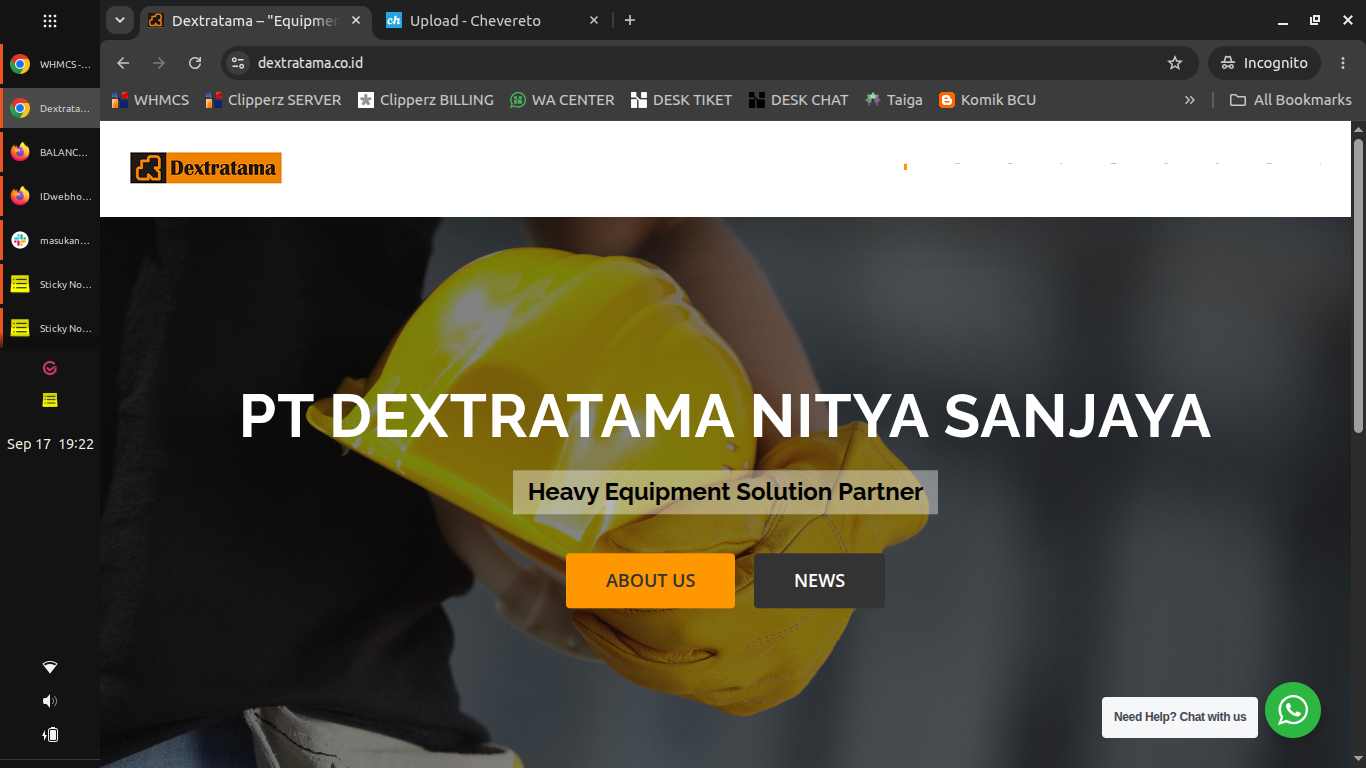Open the Chrome three-dot menu
The image size is (1366, 768).
(1343, 63)
